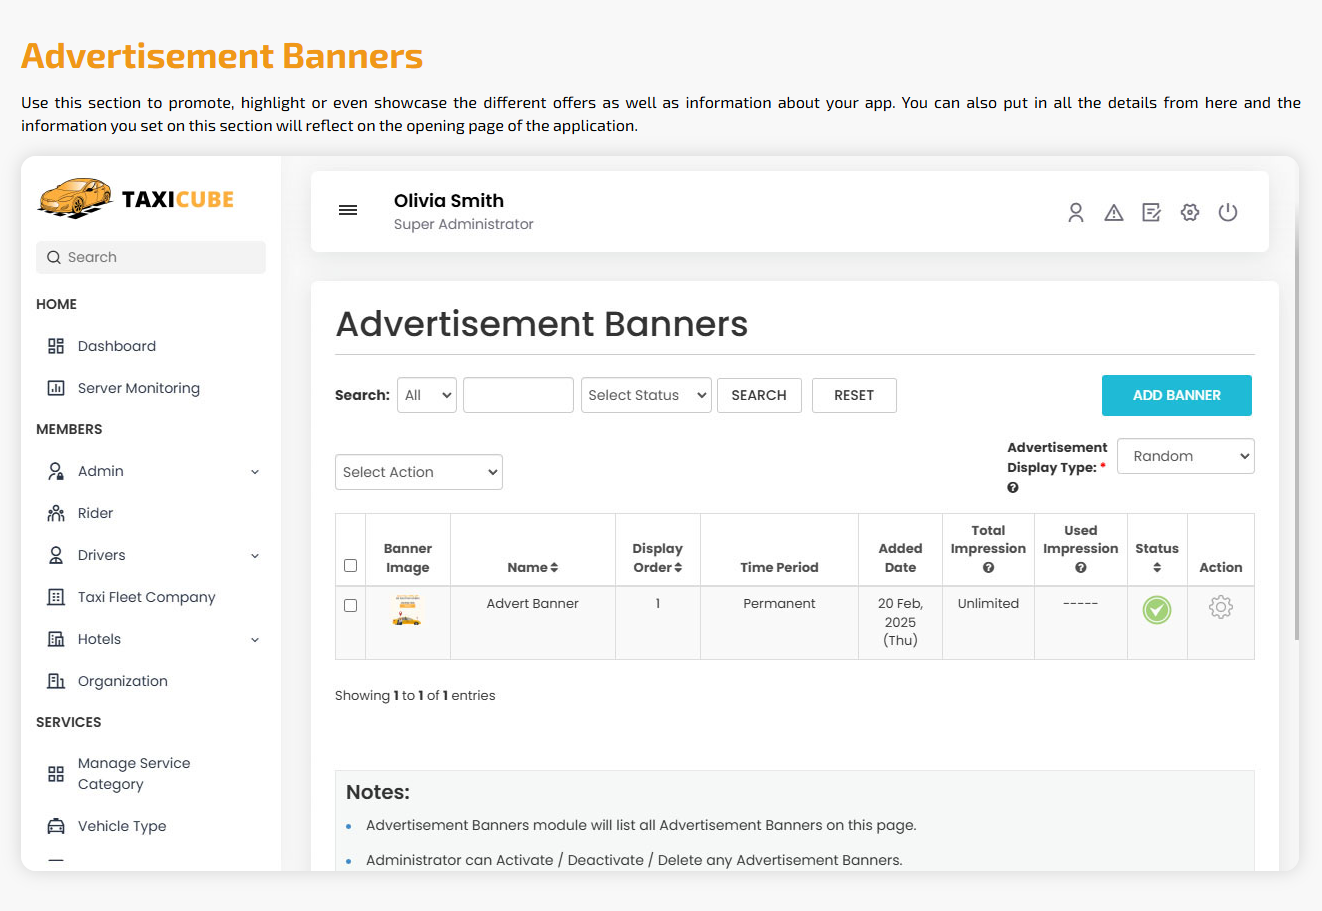Click the Taxi Fleet Company icon
This screenshot has width=1322, height=911.
click(x=56, y=597)
